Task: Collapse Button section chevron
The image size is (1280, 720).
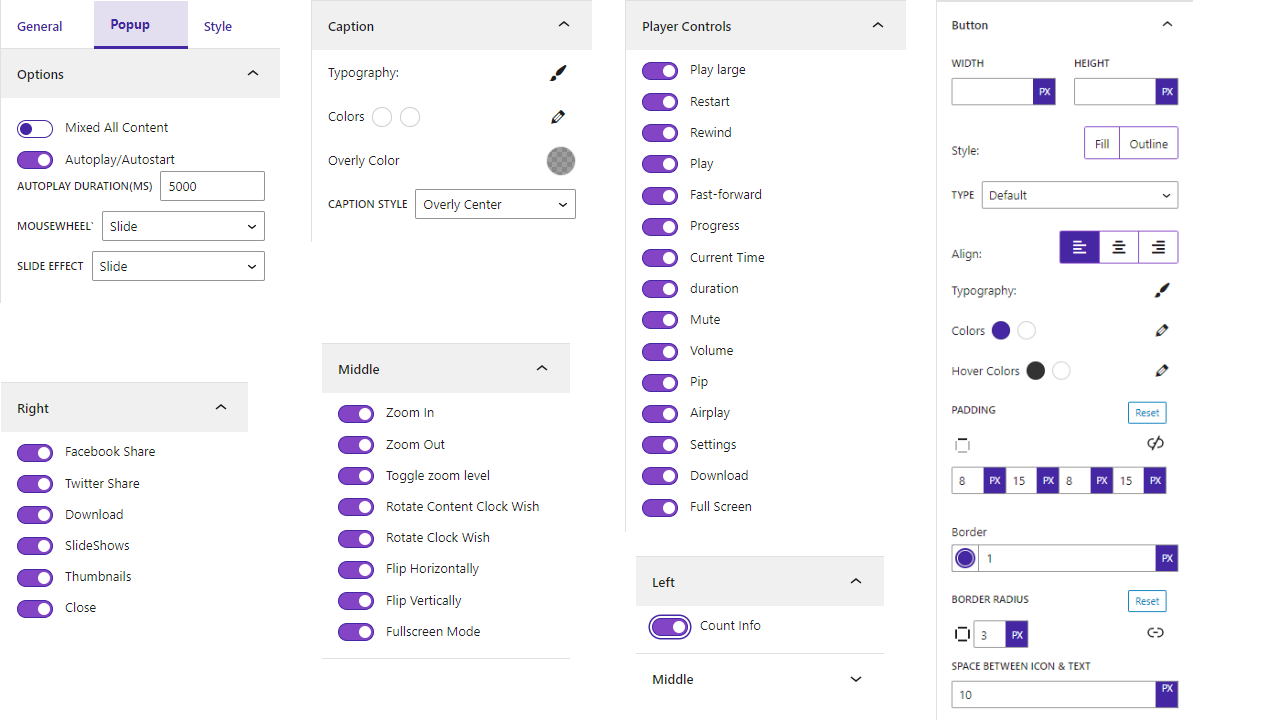Action: point(1167,24)
